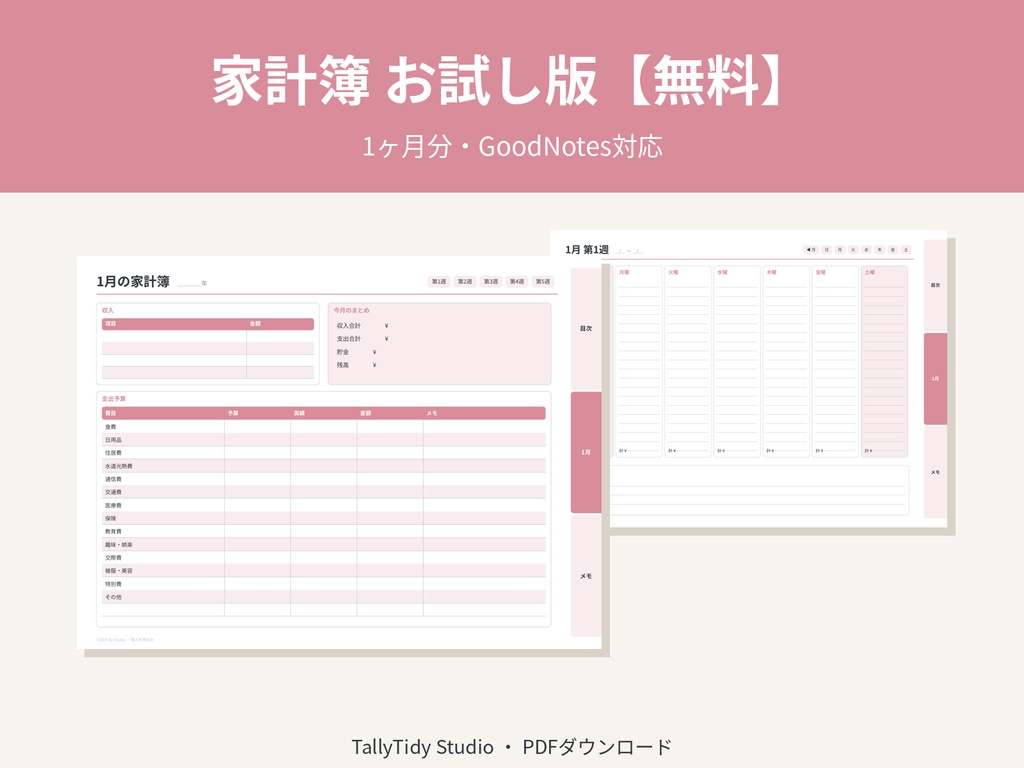Click the TallyTidy Studio・PDFダウンロード footer text

click(512, 746)
